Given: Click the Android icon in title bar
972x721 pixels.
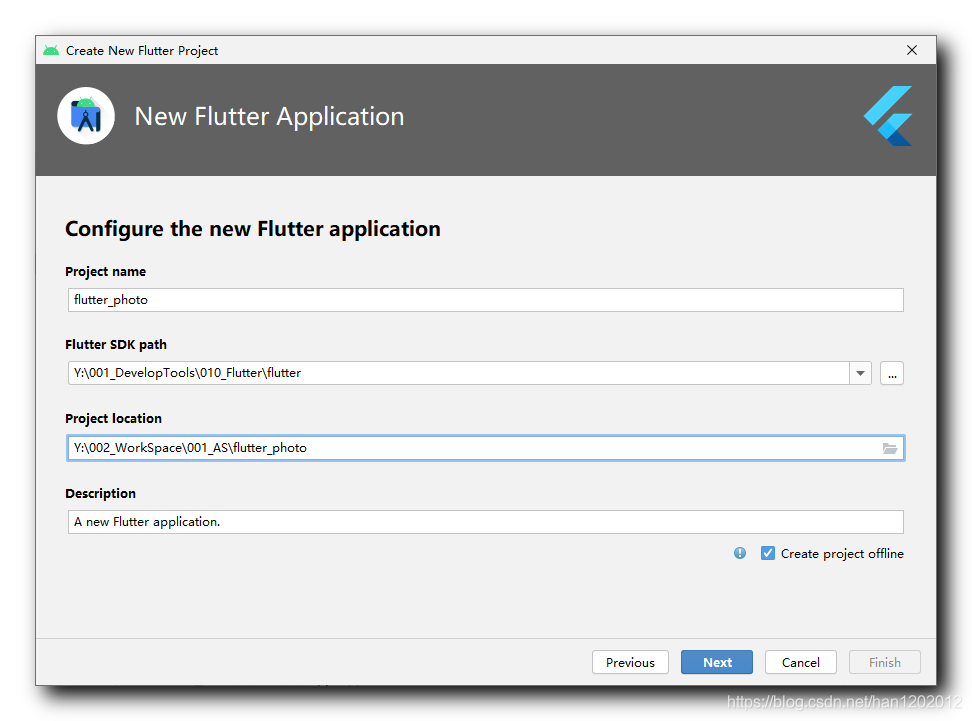Looking at the screenshot, I should (51, 50).
